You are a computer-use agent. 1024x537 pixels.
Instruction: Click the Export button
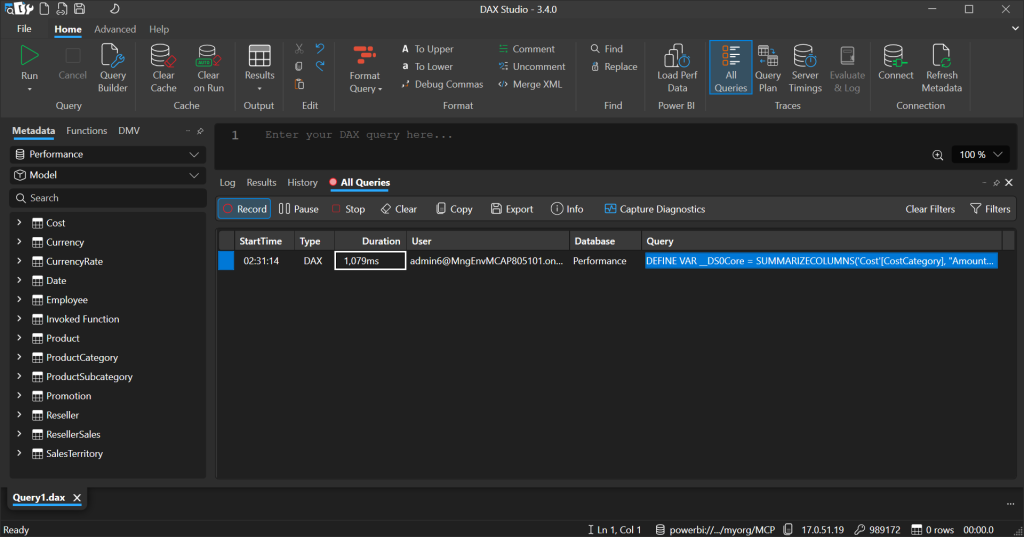512,209
